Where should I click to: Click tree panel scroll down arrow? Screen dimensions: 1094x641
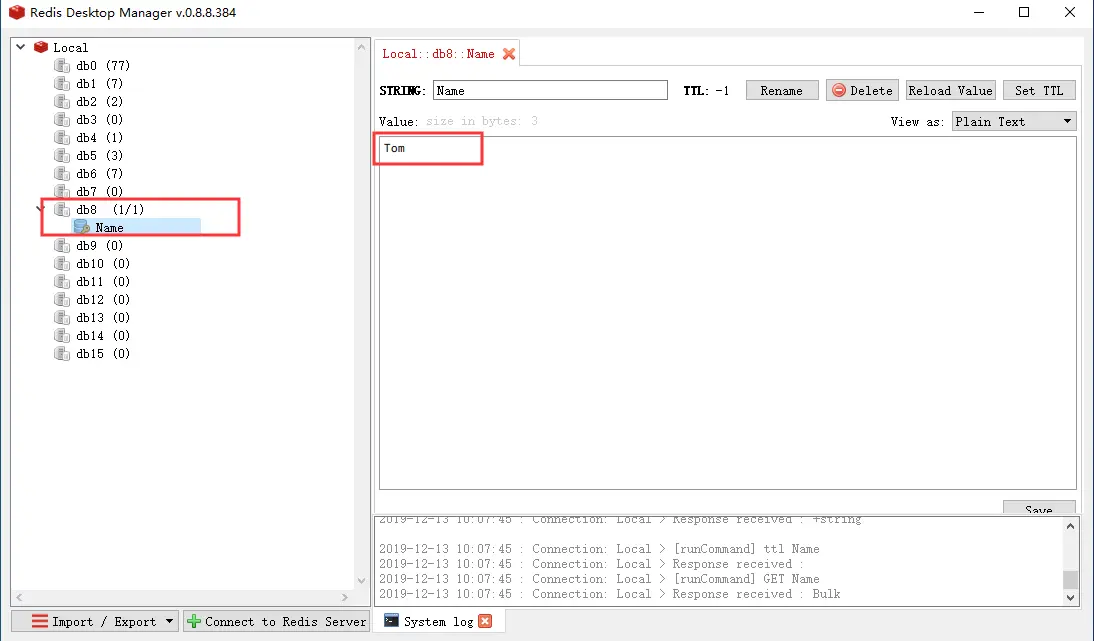tap(361, 580)
